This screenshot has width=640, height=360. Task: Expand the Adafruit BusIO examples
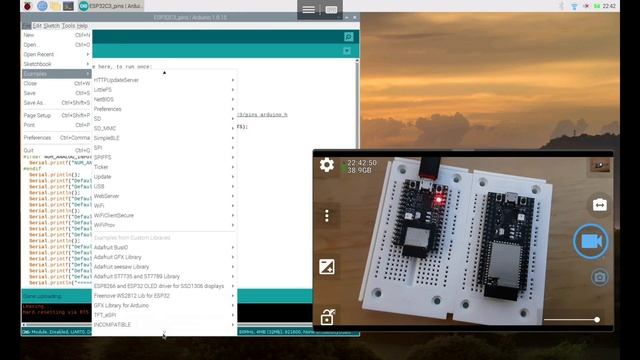tap(164, 247)
